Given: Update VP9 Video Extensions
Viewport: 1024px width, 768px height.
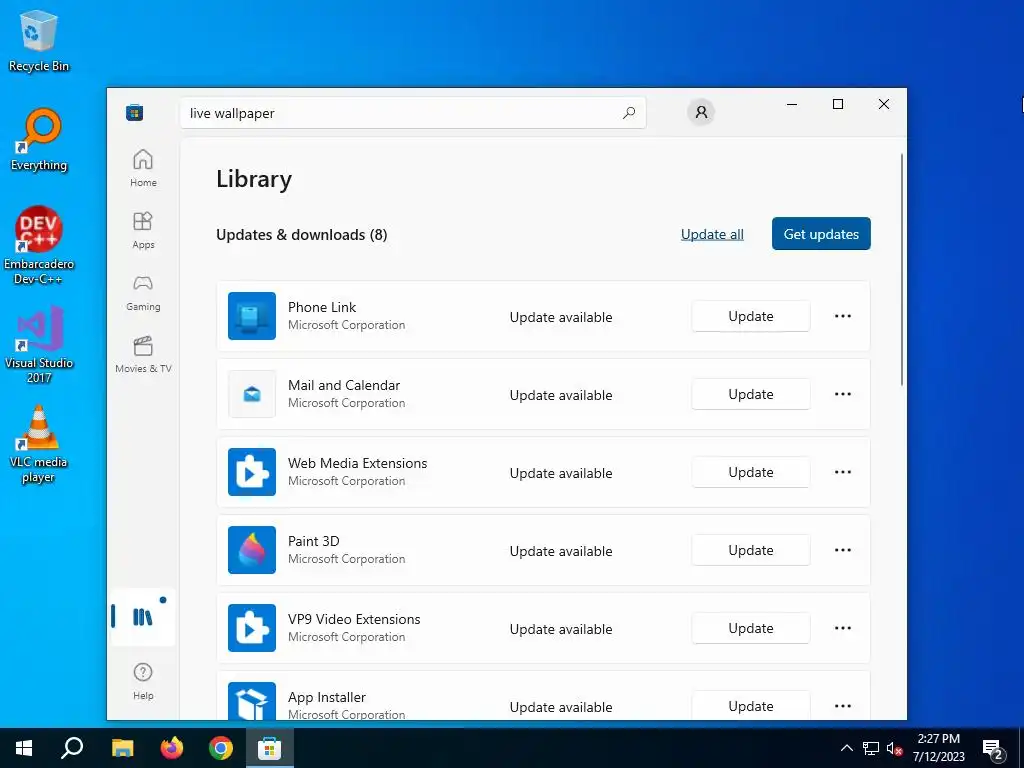Looking at the screenshot, I should pos(751,628).
